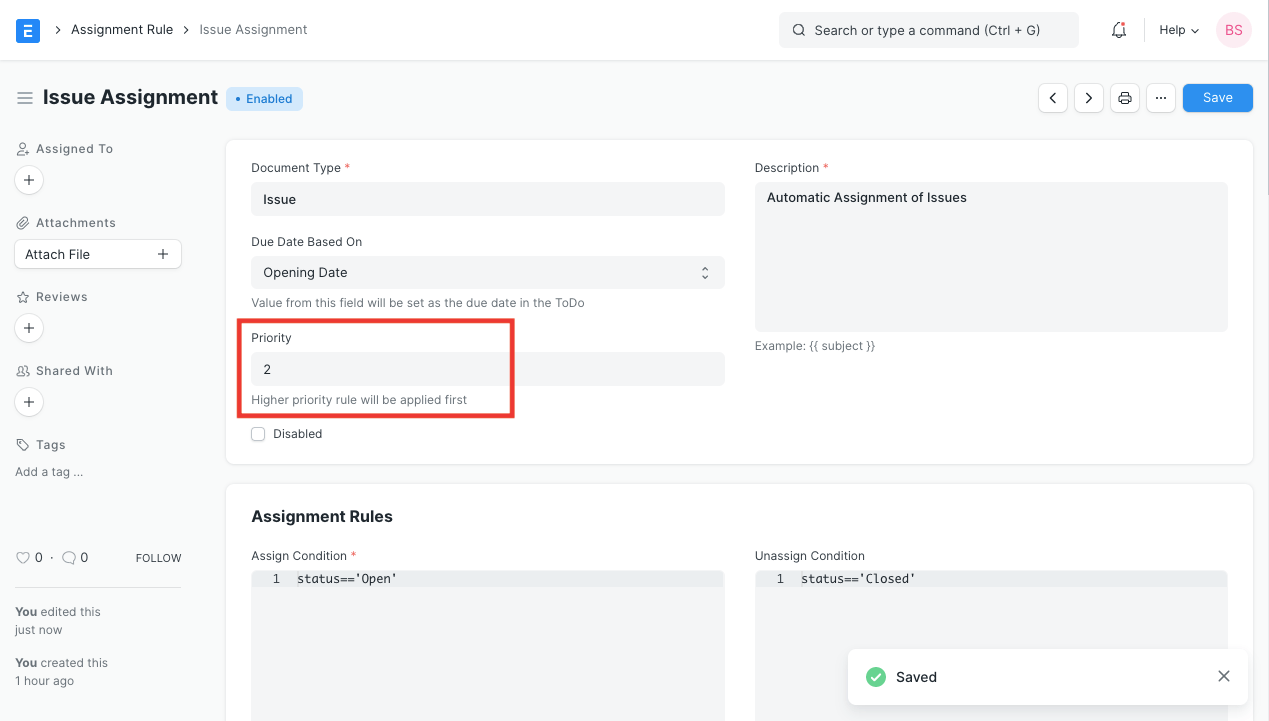1269x721 pixels.
Task: Dismiss the Saved notification
Action: click(1224, 677)
